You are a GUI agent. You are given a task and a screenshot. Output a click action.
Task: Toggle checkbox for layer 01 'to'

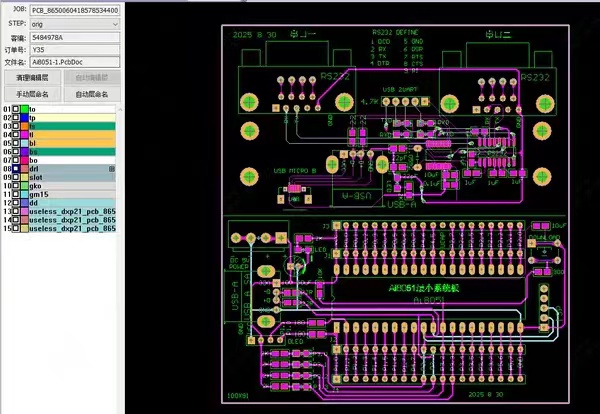(x=17, y=108)
